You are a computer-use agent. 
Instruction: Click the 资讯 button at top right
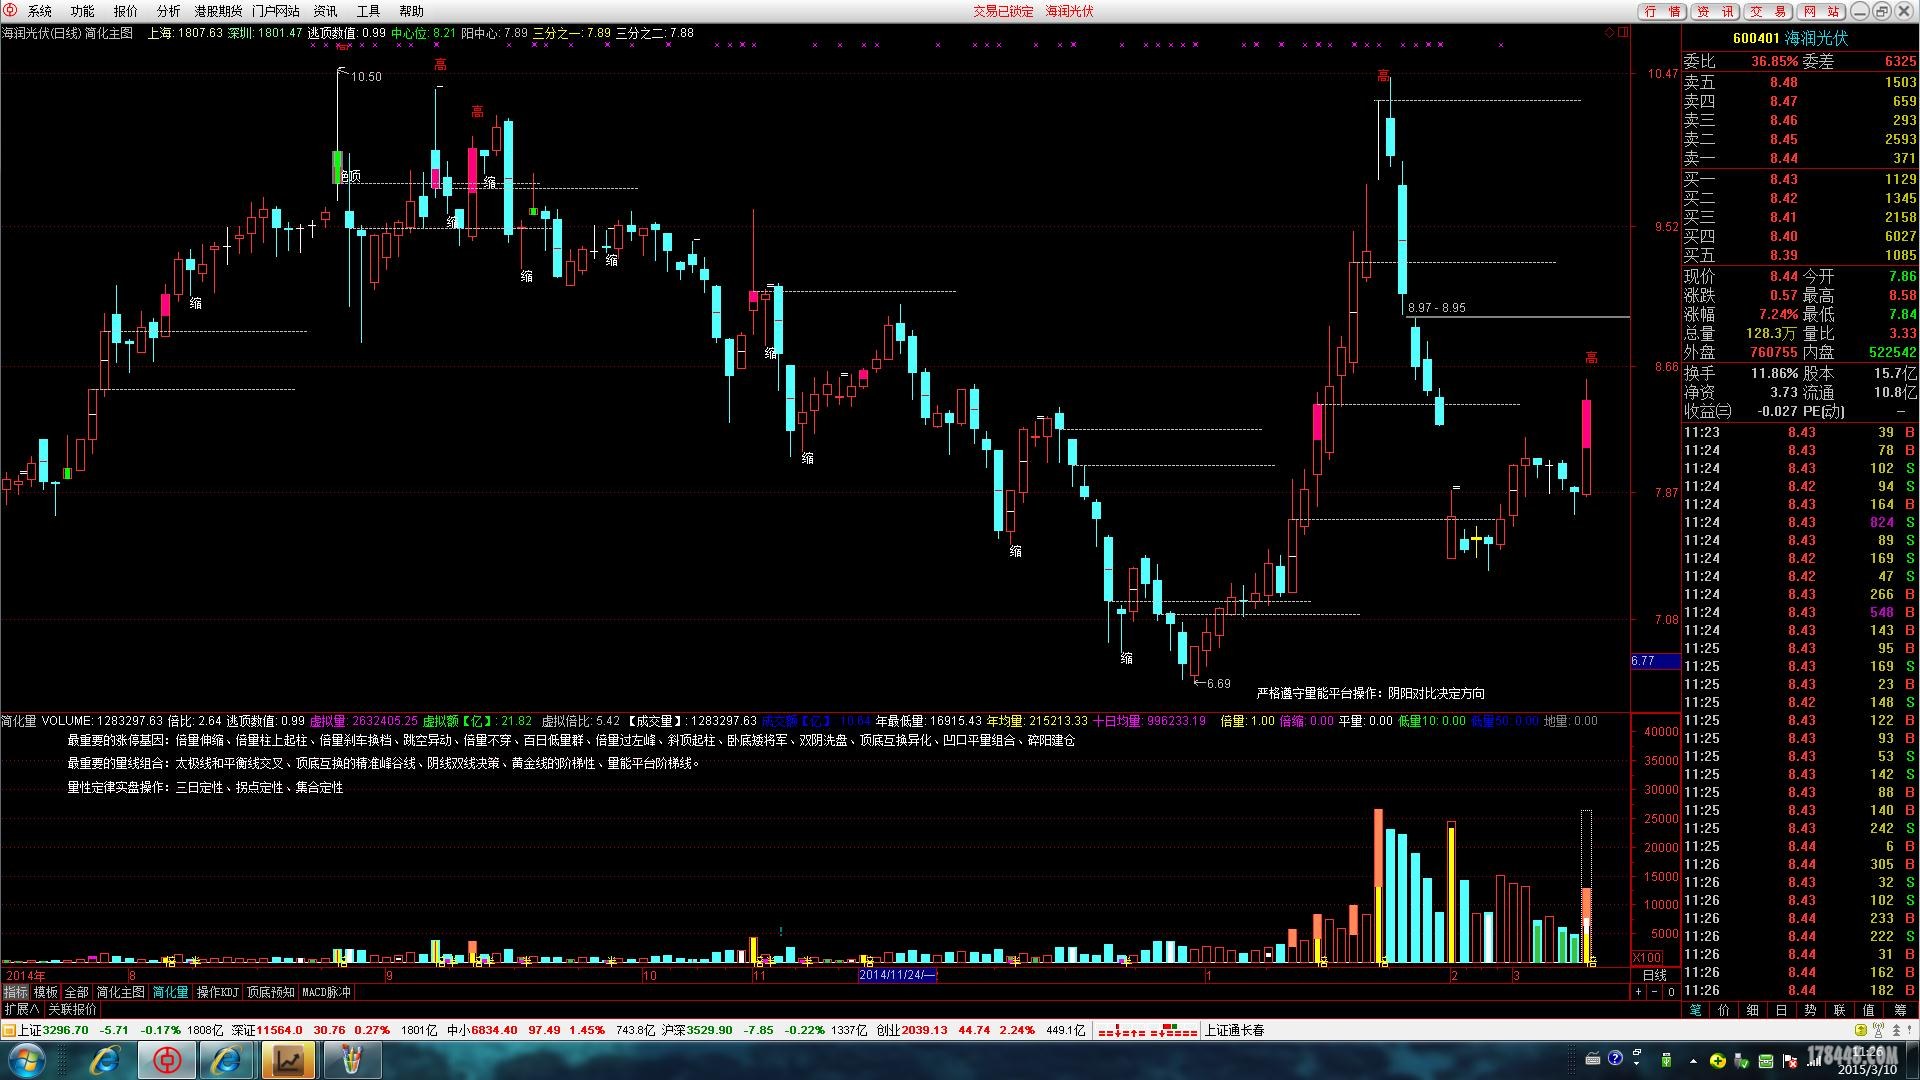click(x=1716, y=11)
